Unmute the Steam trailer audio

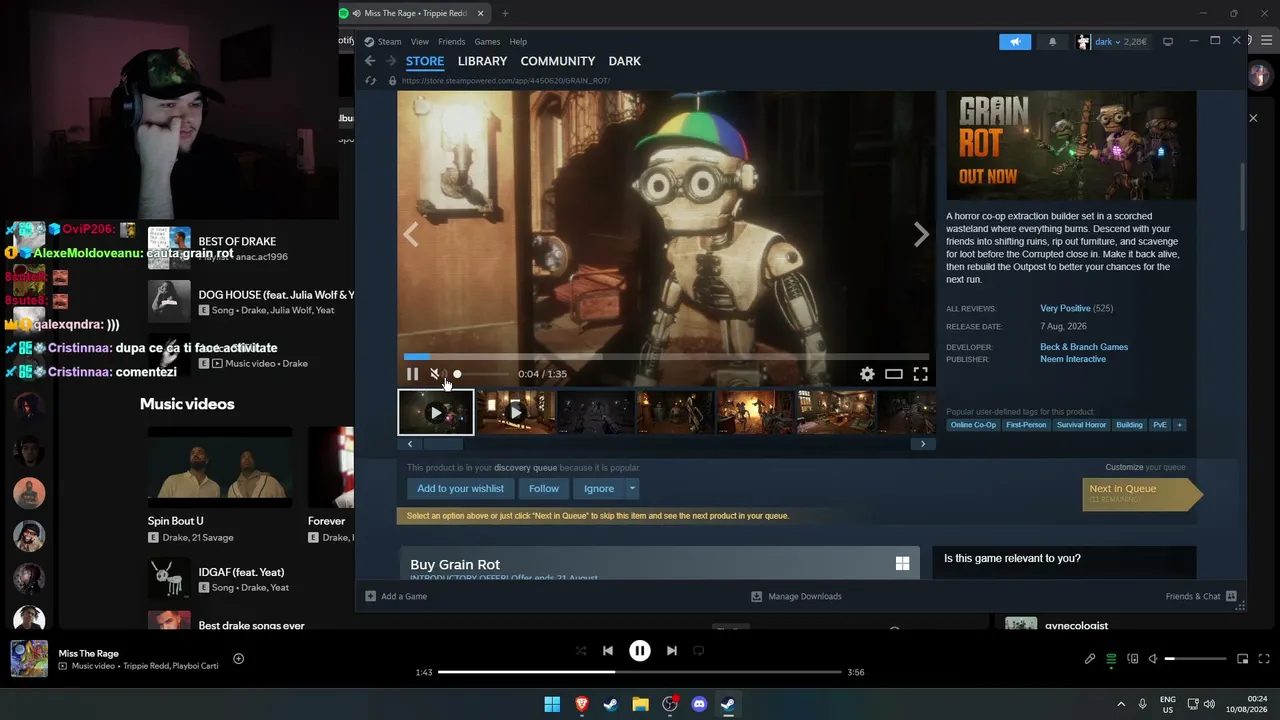tap(435, 374)
